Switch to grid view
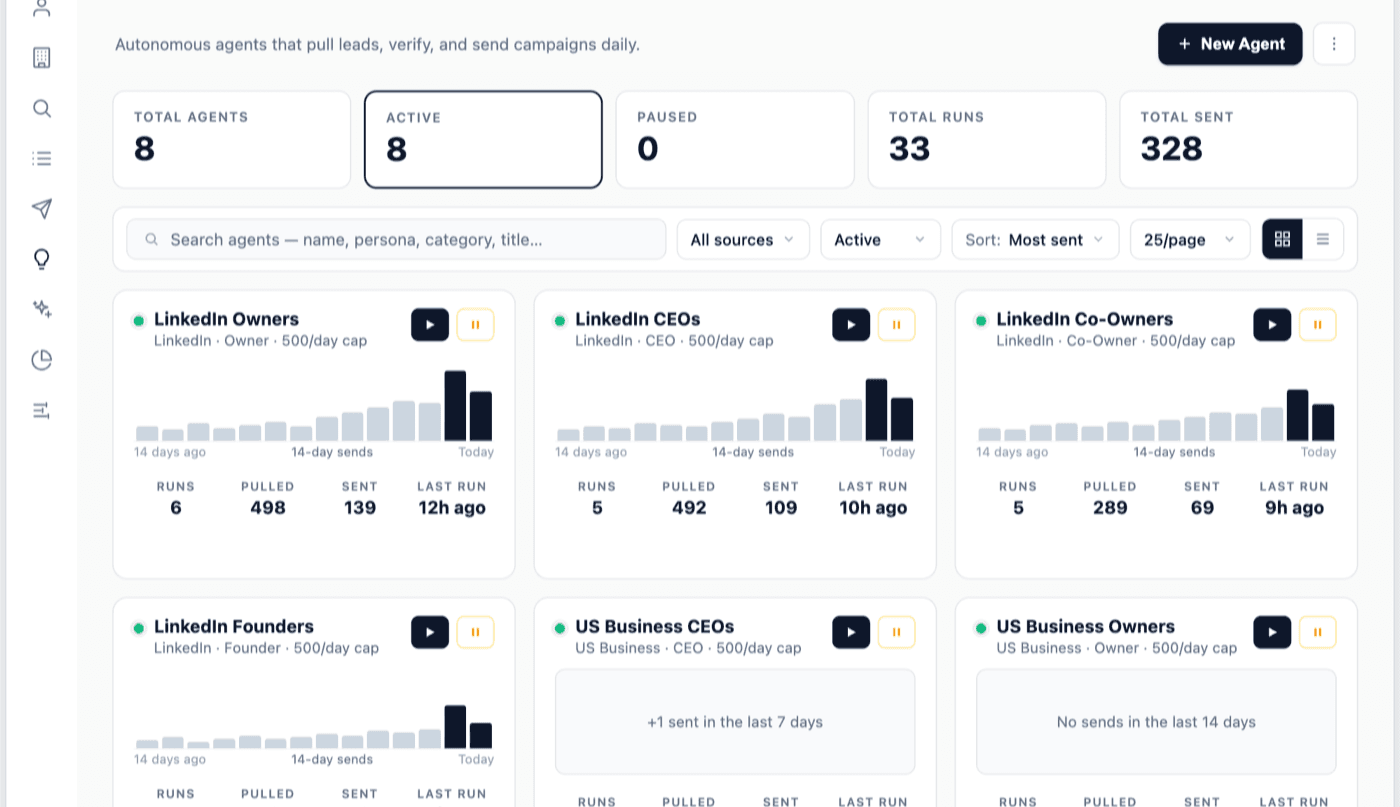This screenshot has height=807, width=1400. tap(1283, 239)
